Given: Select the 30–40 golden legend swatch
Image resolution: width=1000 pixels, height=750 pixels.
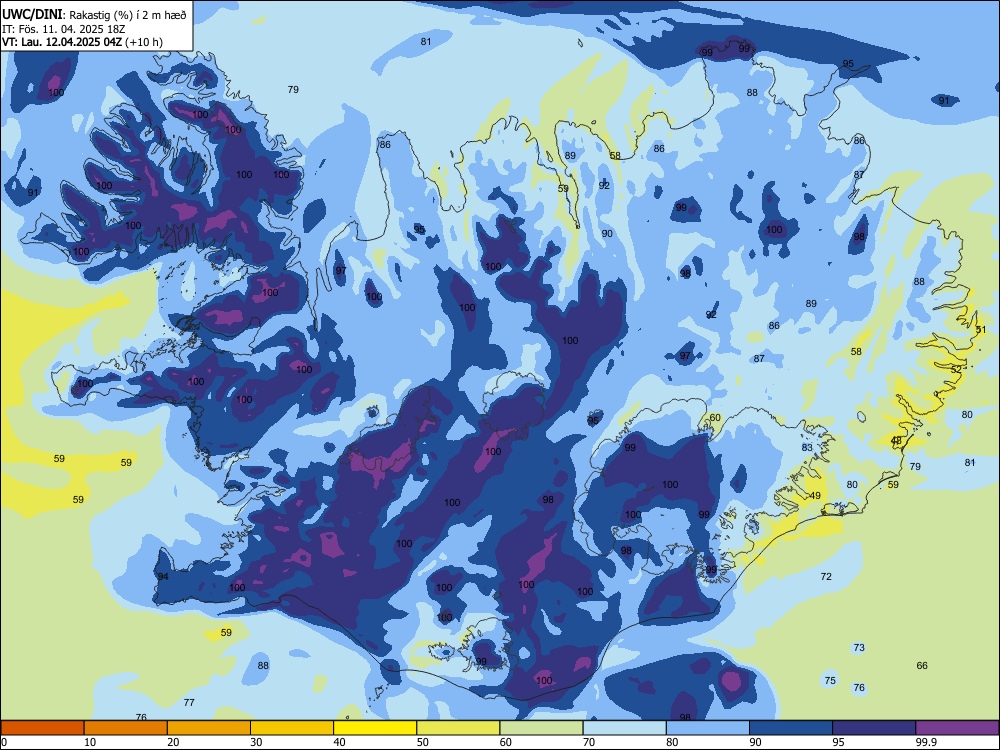Looking at the screenshot, I should click(292, 728).
